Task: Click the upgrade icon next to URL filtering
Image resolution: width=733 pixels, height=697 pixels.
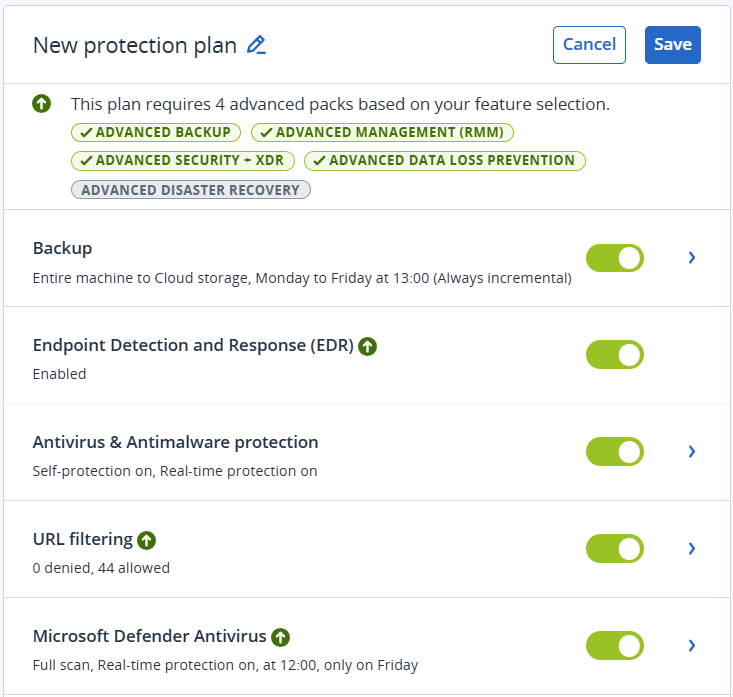Action: point(147,540)
